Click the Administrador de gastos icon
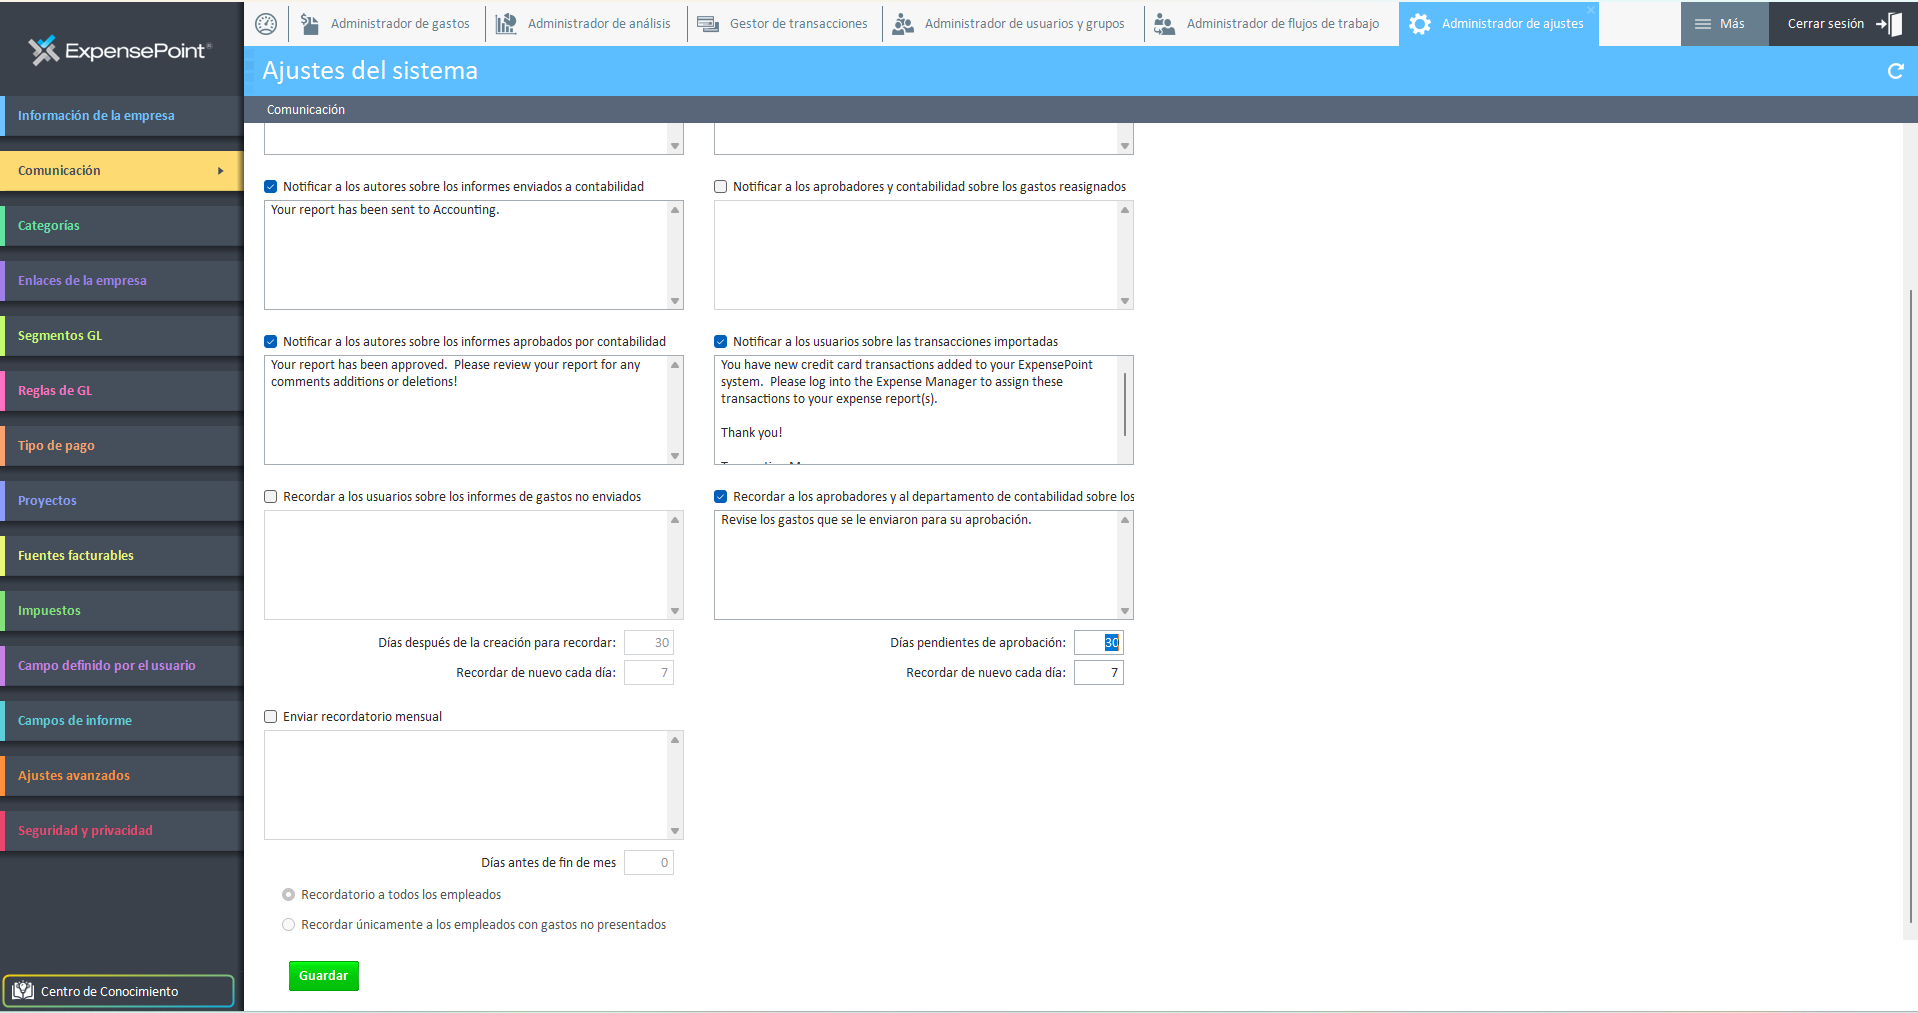Viewport: 1918px width, 1013px height. click(x=310, y=24)
